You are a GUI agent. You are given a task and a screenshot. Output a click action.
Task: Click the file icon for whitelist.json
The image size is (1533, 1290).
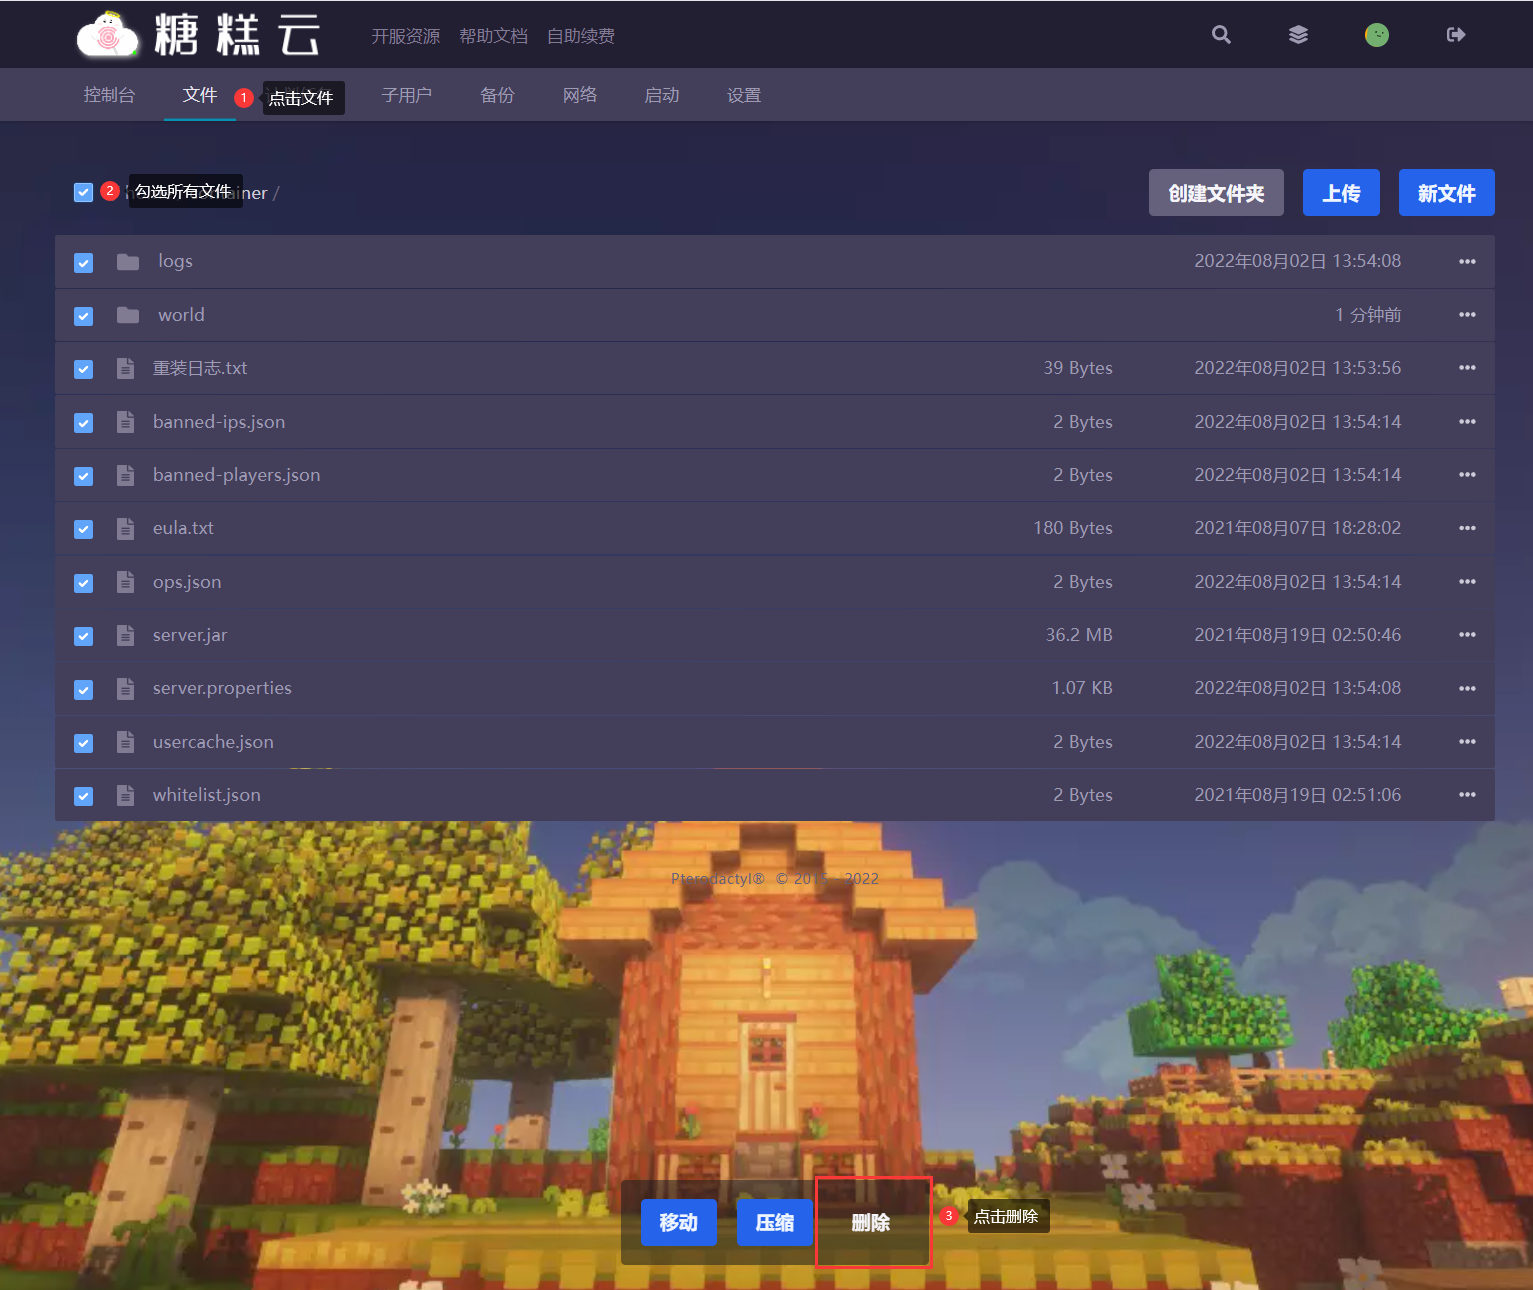(125, 795)
